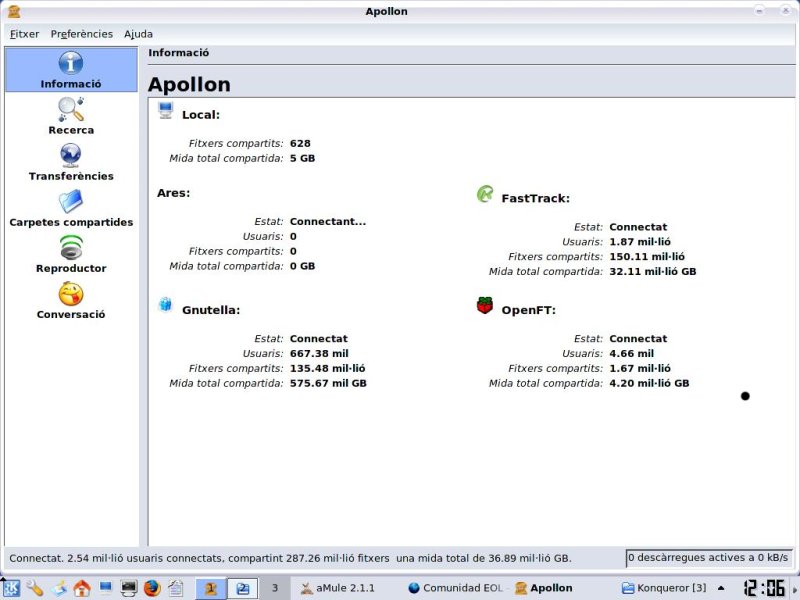Screen dimensions: 800x600
Task: Click Gnutella size '575.67 mil GB'
Action: point(328,383)
